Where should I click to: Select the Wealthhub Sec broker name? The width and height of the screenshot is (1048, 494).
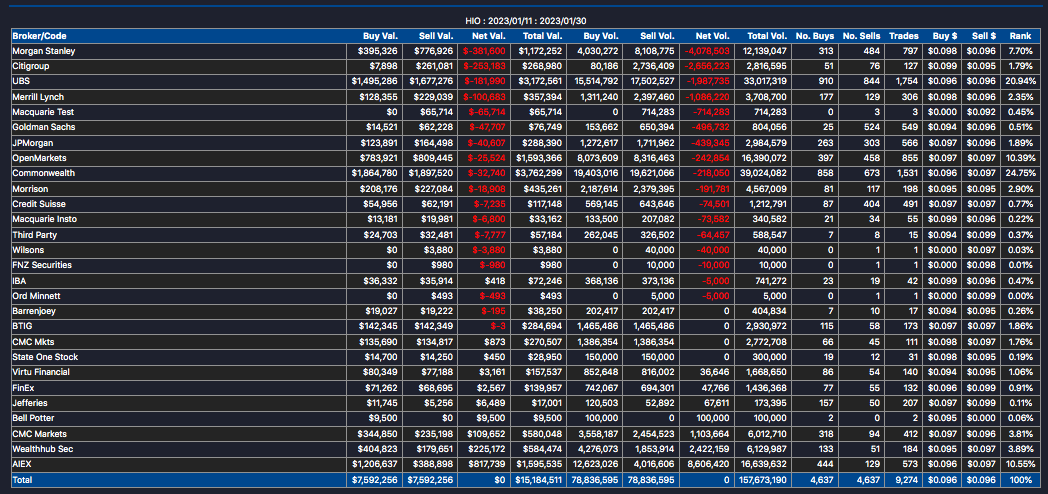(x=43, y=449)
